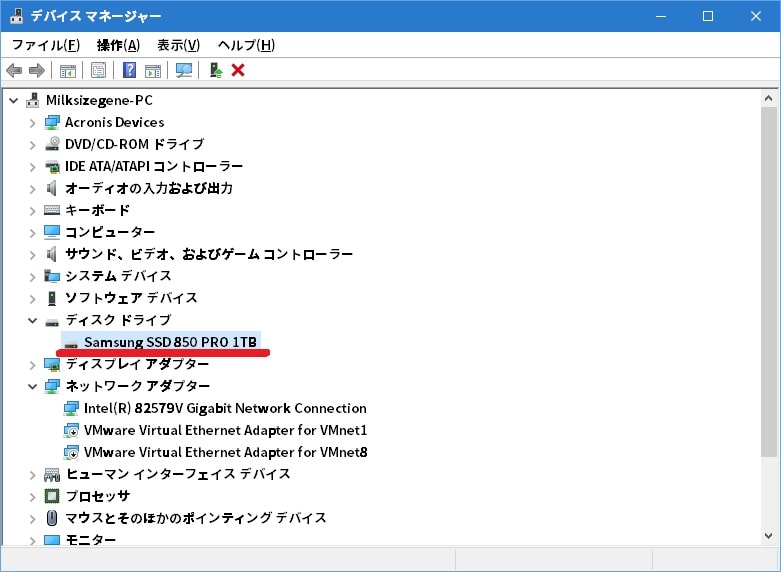Screen dimensions: 781x572
Task: Click the VMnet1 adapter icon
Action: (x=71, y=430)
